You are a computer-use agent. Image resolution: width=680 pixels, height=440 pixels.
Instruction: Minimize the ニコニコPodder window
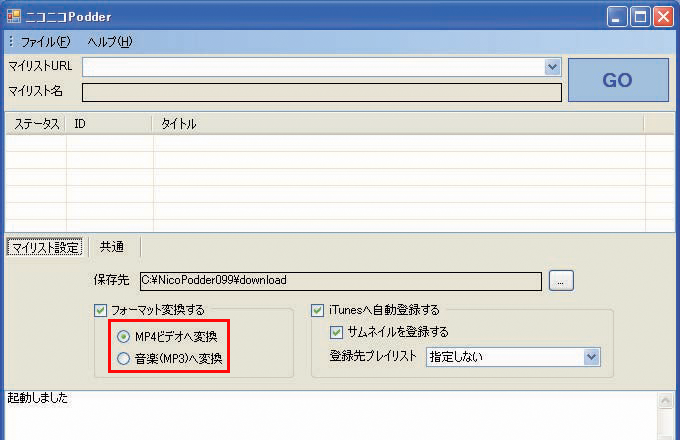coord(617,17)
